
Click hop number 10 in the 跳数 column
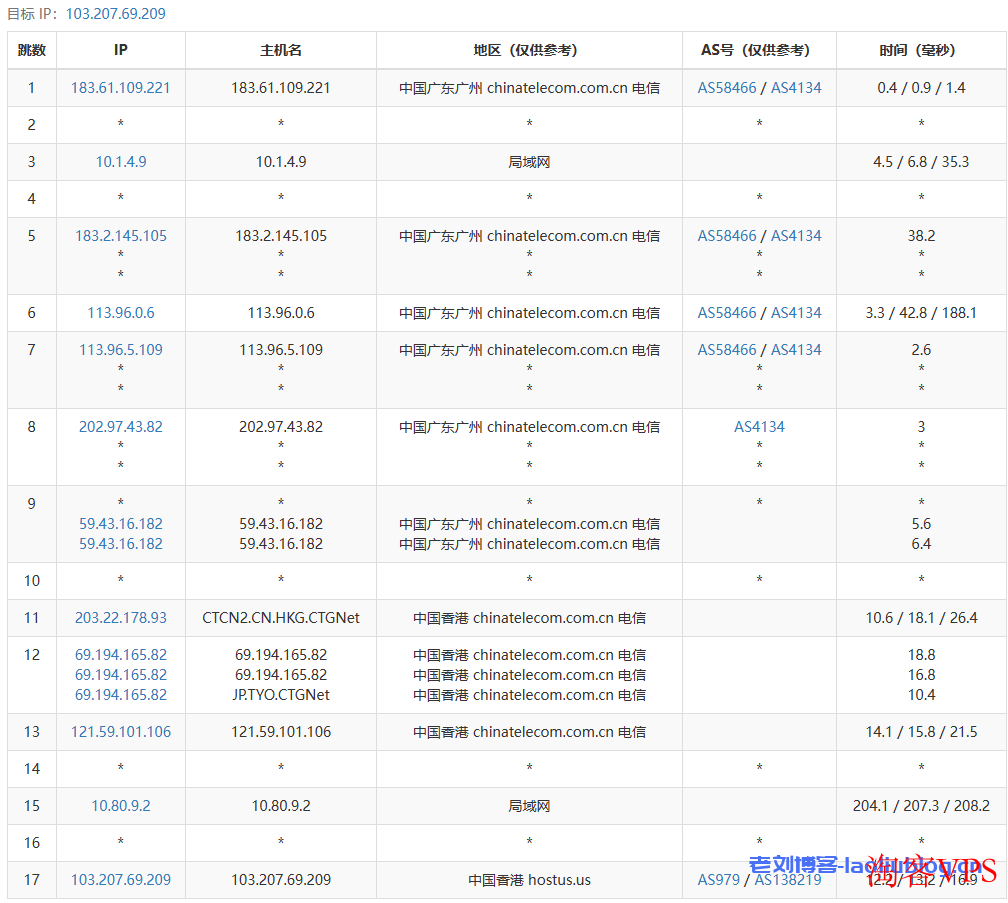coord(32,581)
